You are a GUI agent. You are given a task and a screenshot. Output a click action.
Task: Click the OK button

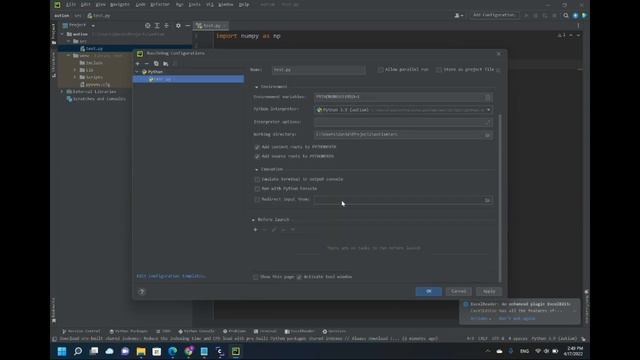click(x=429, y=291)
